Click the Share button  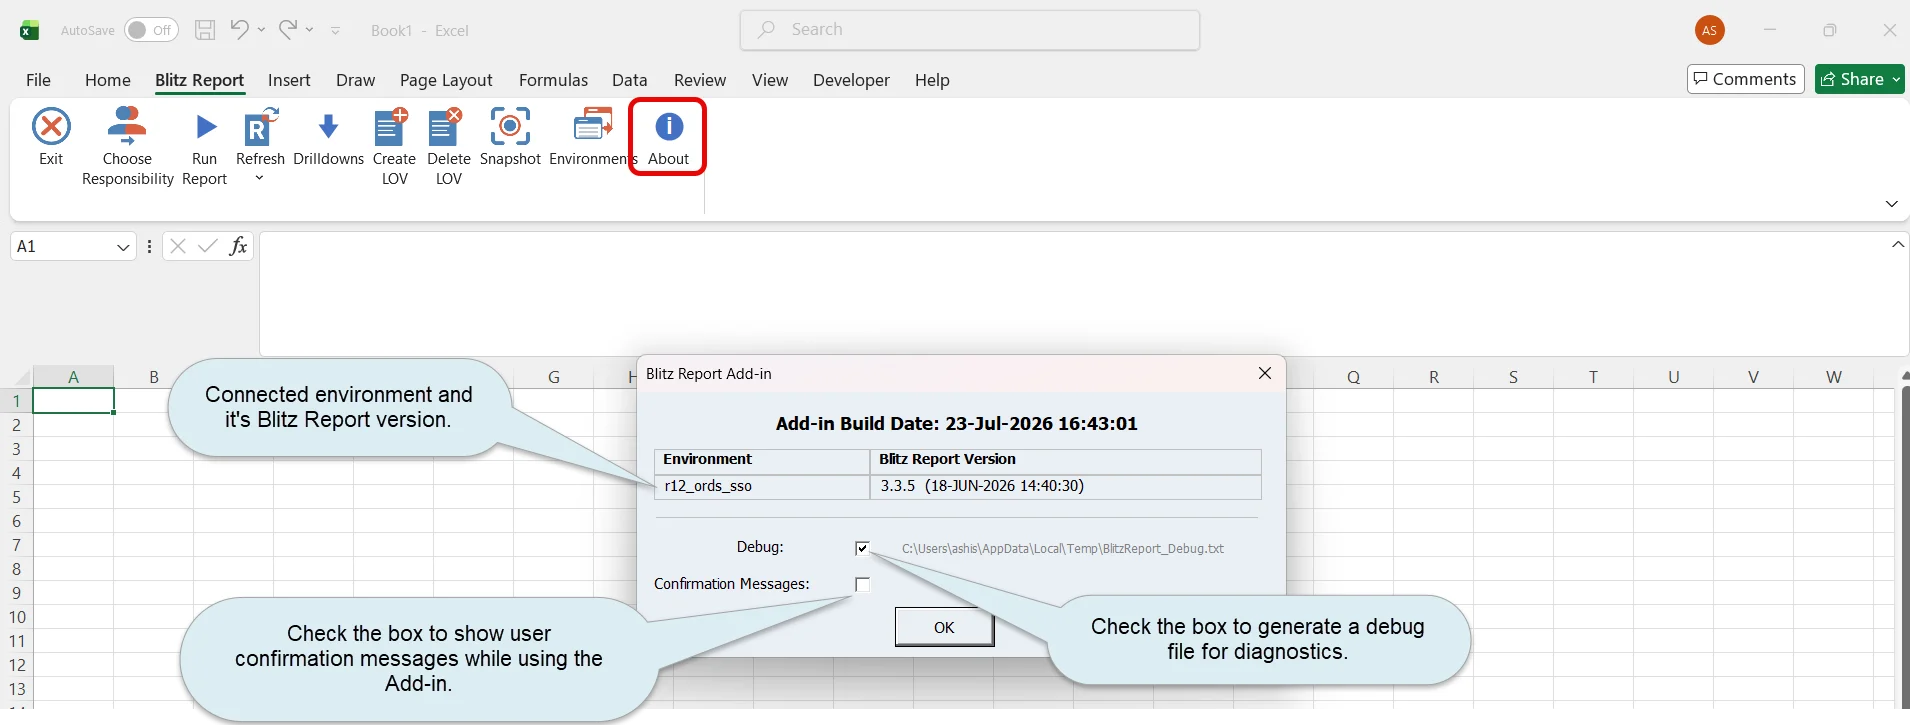click(x=1852, y=79)
